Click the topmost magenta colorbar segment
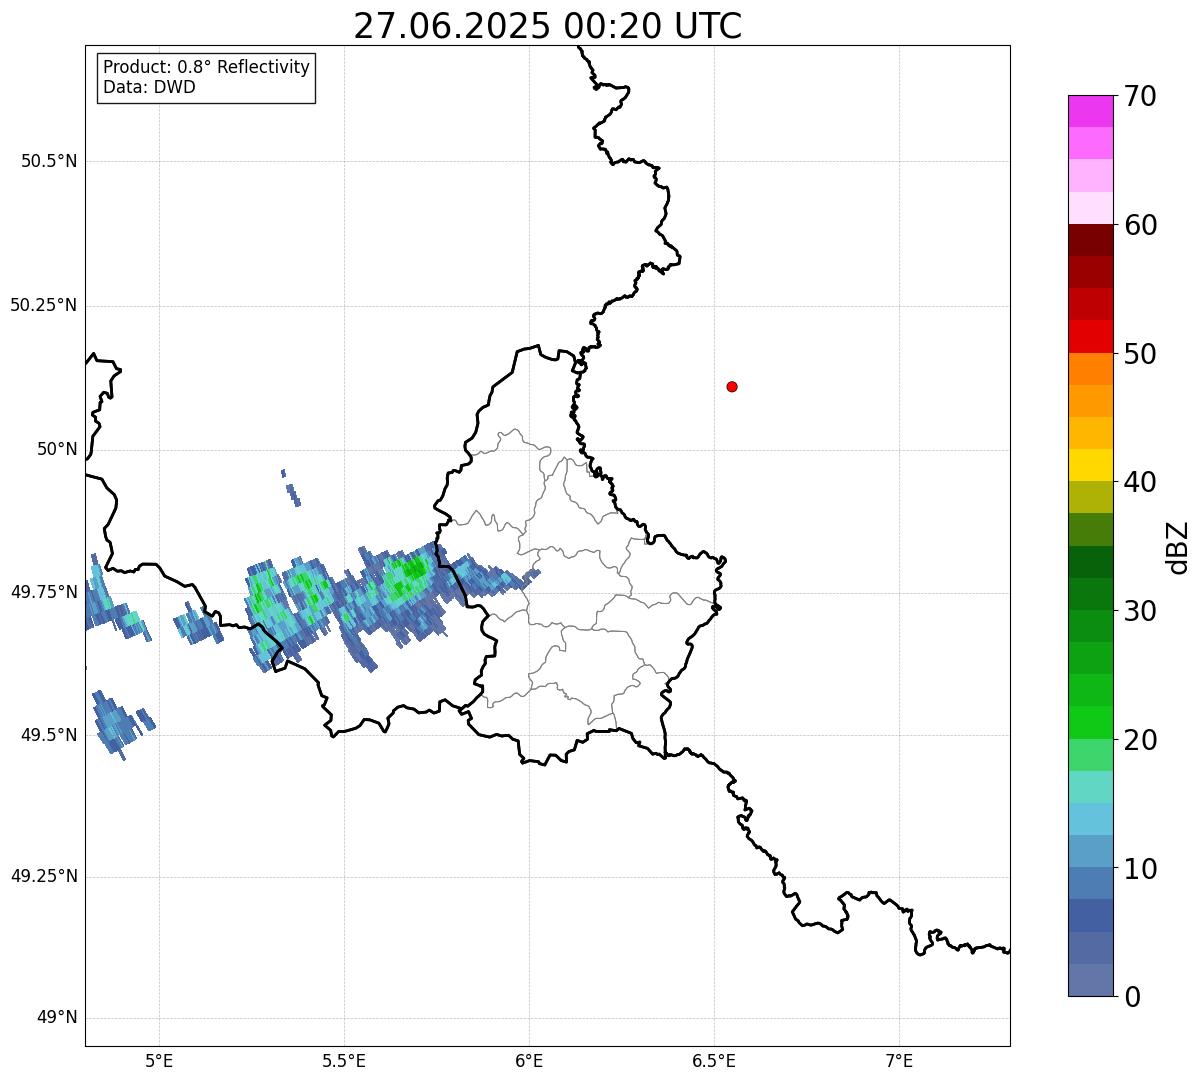1202x1081 pixels. 1090,111
